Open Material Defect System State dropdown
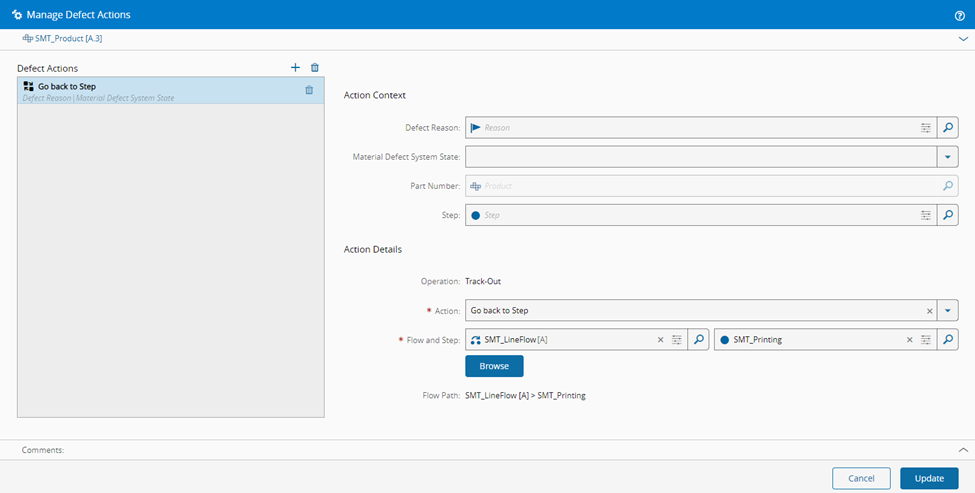The image size is (975, 493). click(x=948, y=157)
